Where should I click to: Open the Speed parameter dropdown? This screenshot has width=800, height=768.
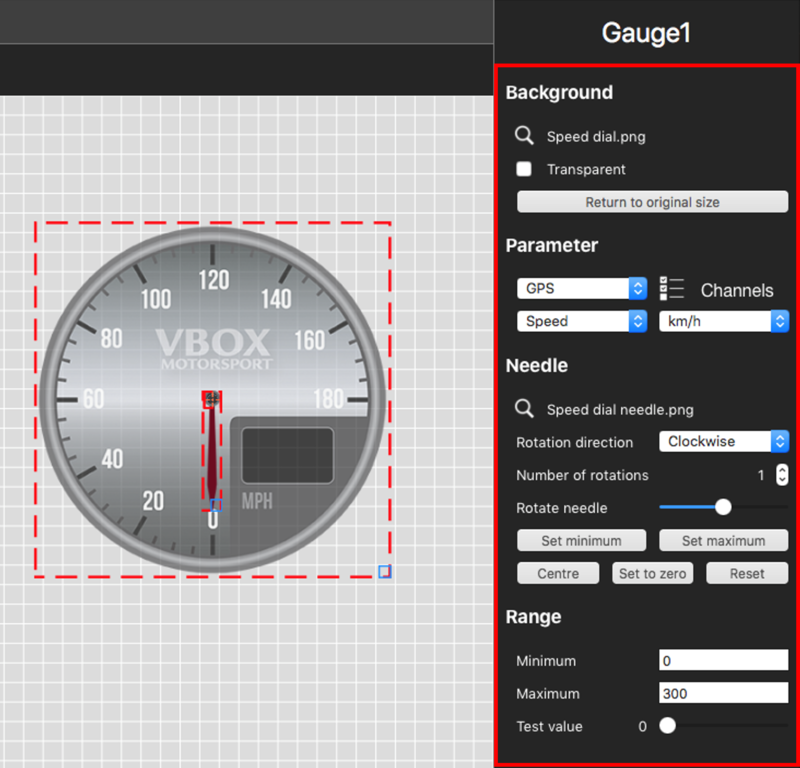582,321
